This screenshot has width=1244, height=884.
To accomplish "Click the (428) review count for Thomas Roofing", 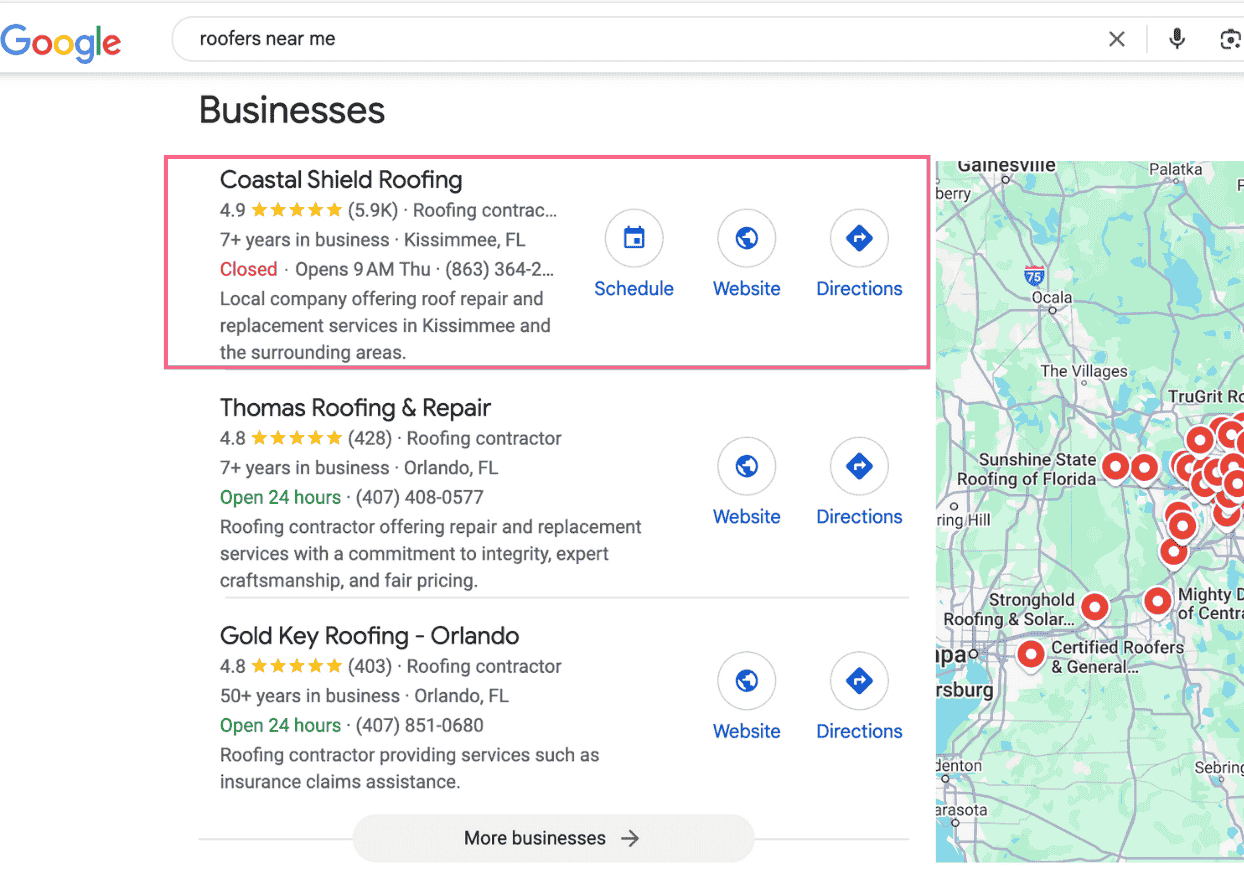I will tap(370, 438).
